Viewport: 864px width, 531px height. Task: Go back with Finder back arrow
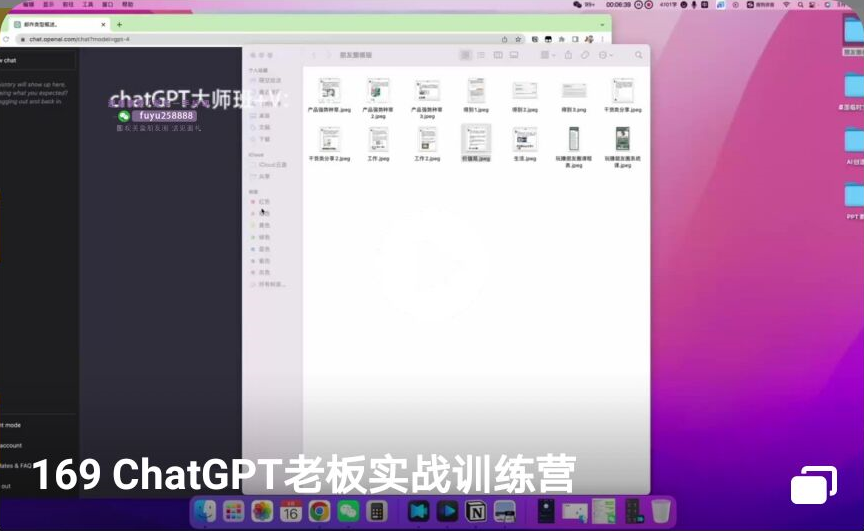(x=314, y=55)
